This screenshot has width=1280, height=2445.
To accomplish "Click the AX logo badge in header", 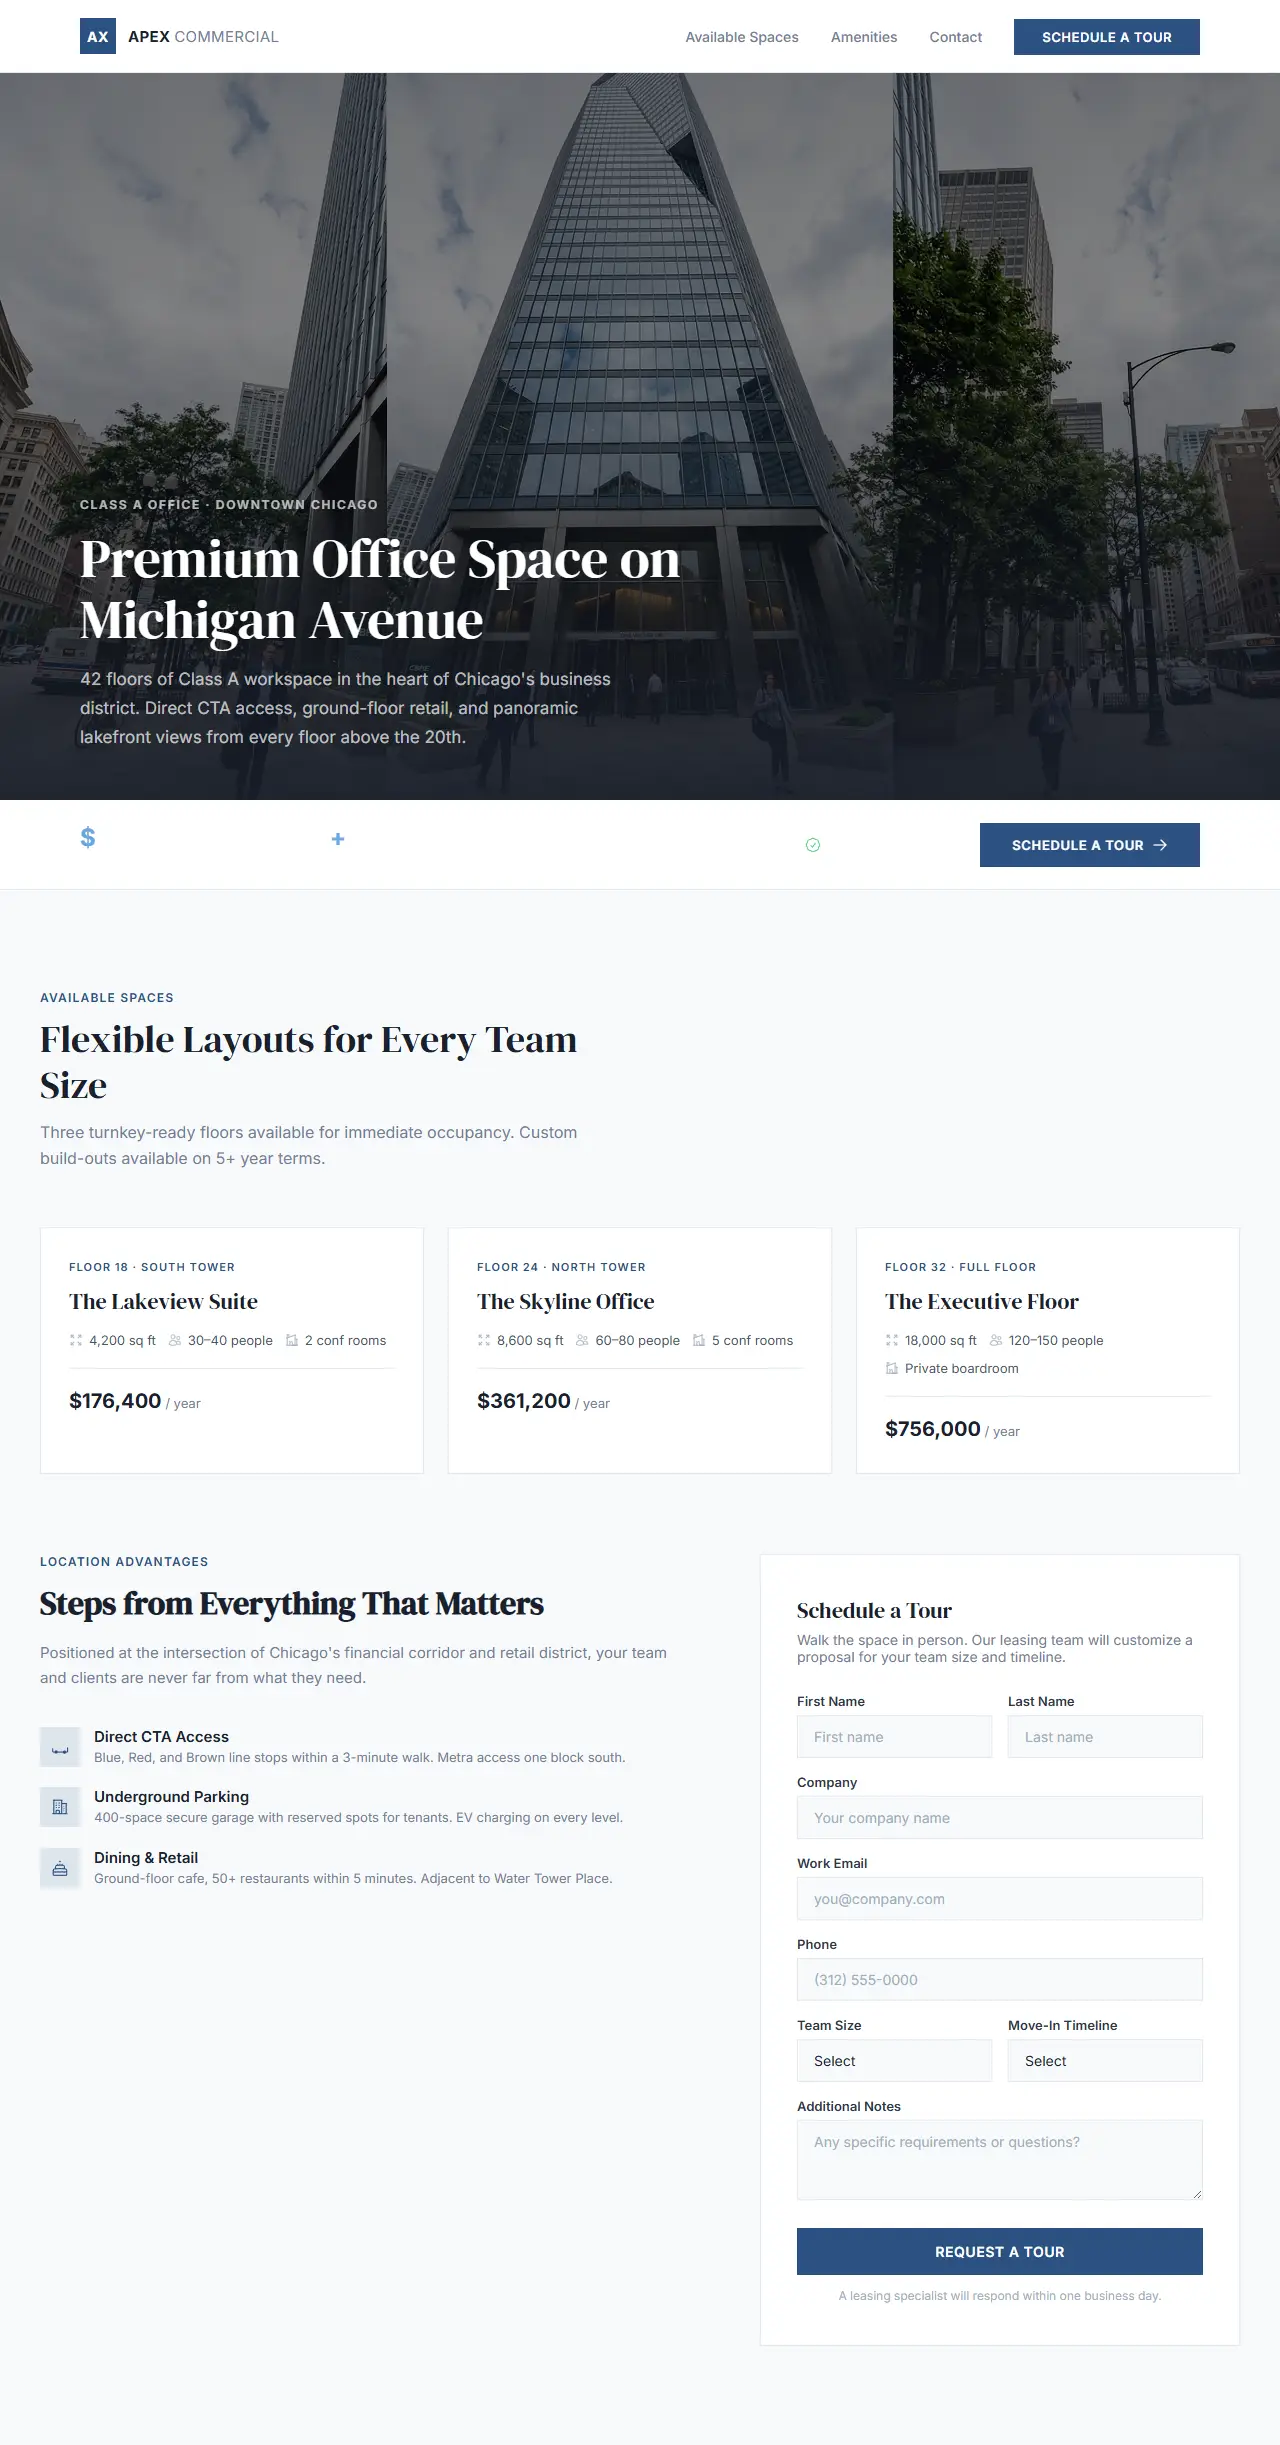I will click(97, 37).
